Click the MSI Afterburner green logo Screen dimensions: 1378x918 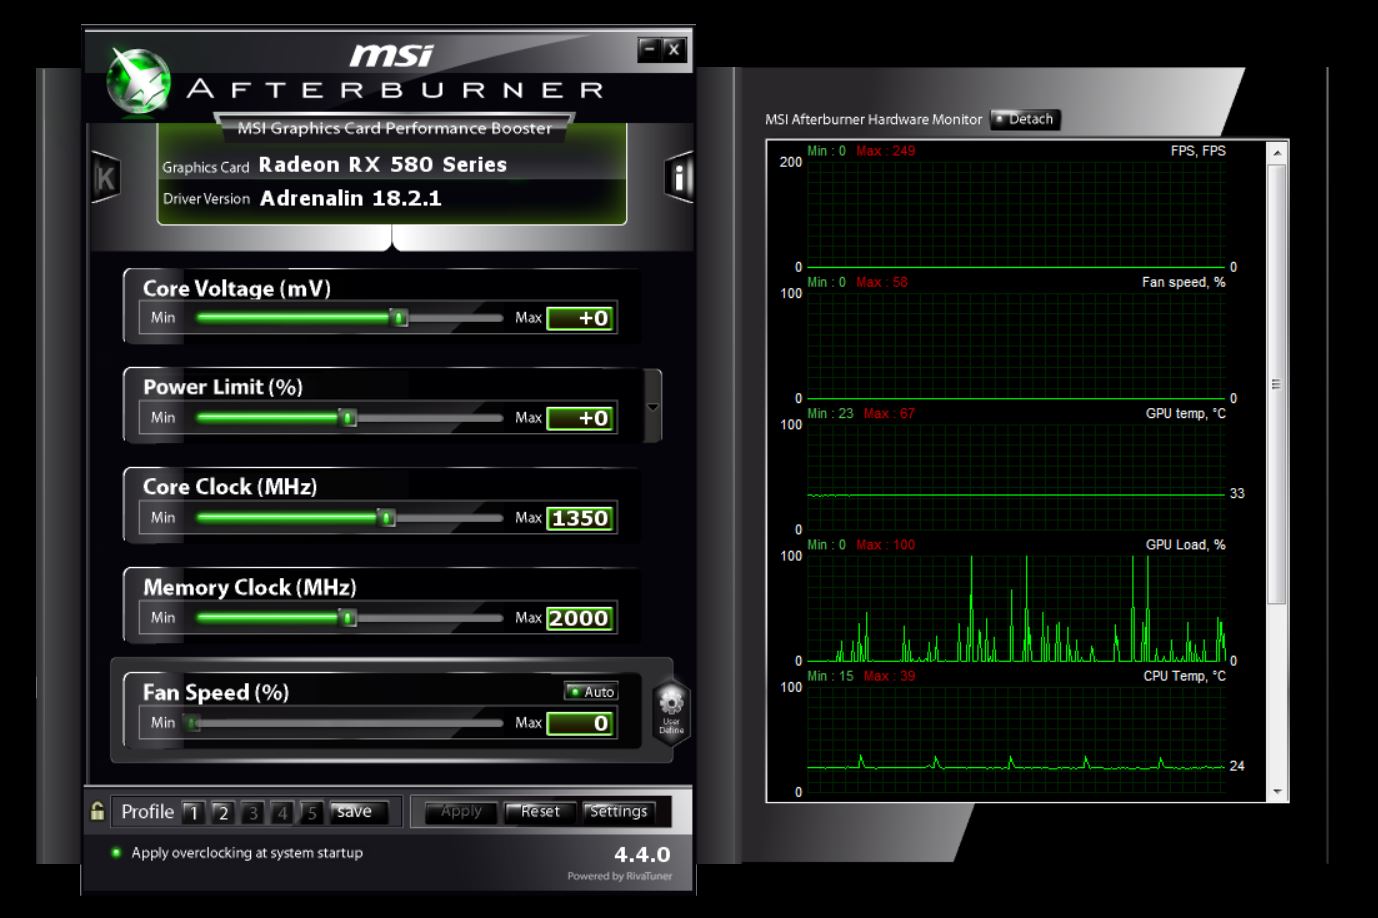138,81
